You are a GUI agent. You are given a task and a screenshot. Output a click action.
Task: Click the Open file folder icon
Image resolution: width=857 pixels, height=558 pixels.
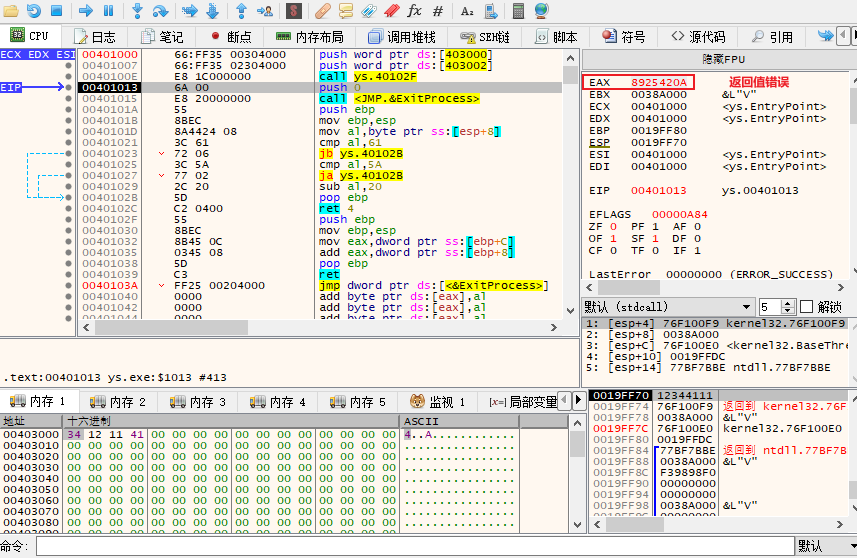[x=9, y=11]
